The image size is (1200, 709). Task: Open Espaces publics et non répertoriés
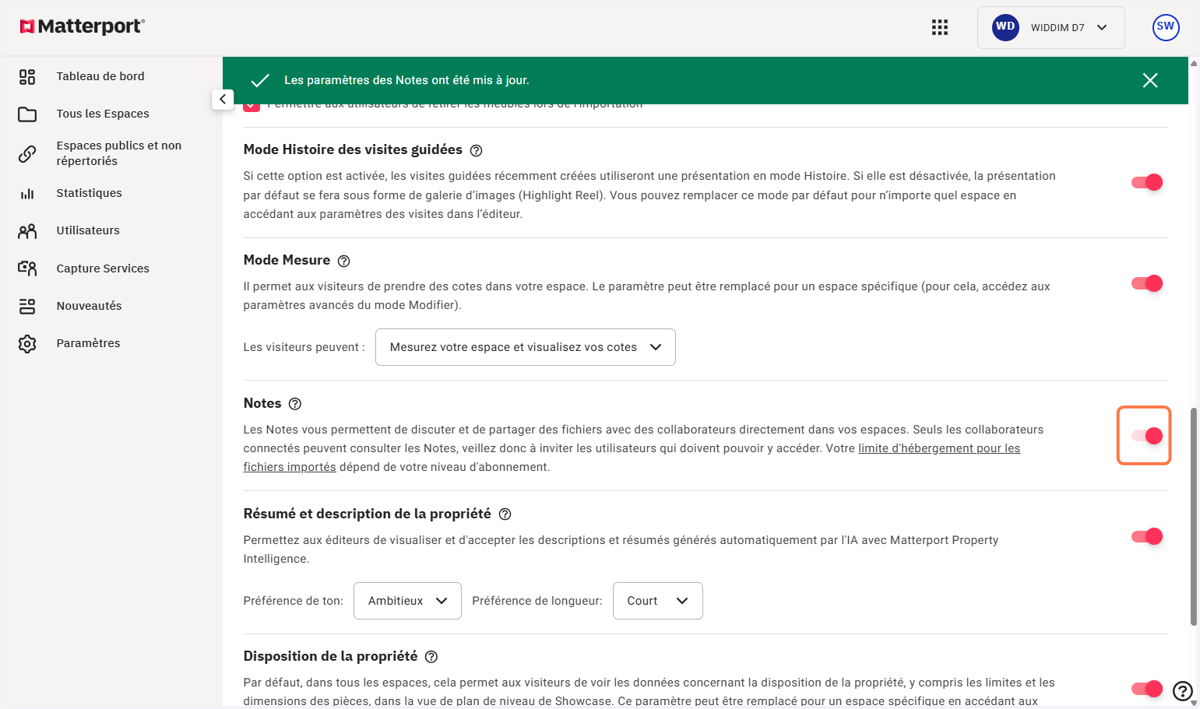(119, 153)
